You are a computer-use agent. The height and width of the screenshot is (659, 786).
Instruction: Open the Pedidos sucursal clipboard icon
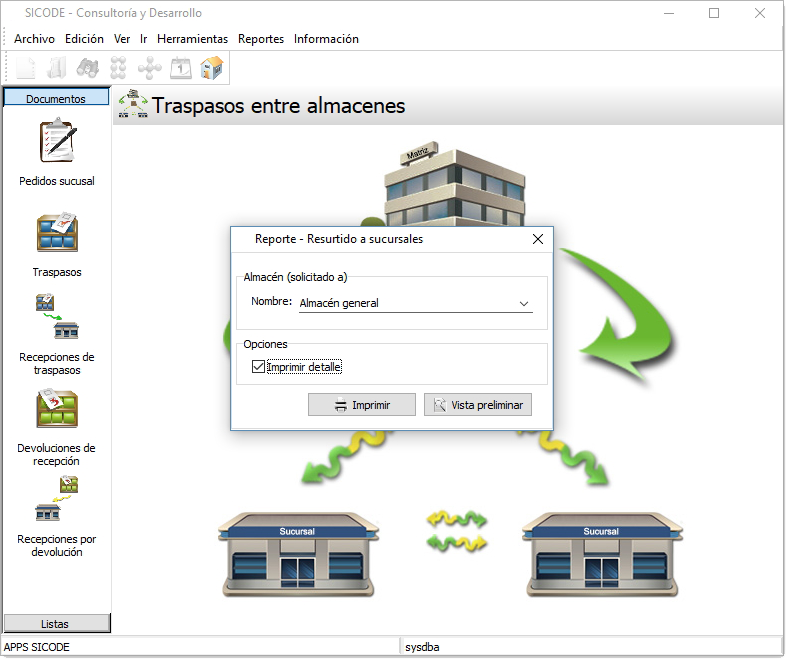57,141
